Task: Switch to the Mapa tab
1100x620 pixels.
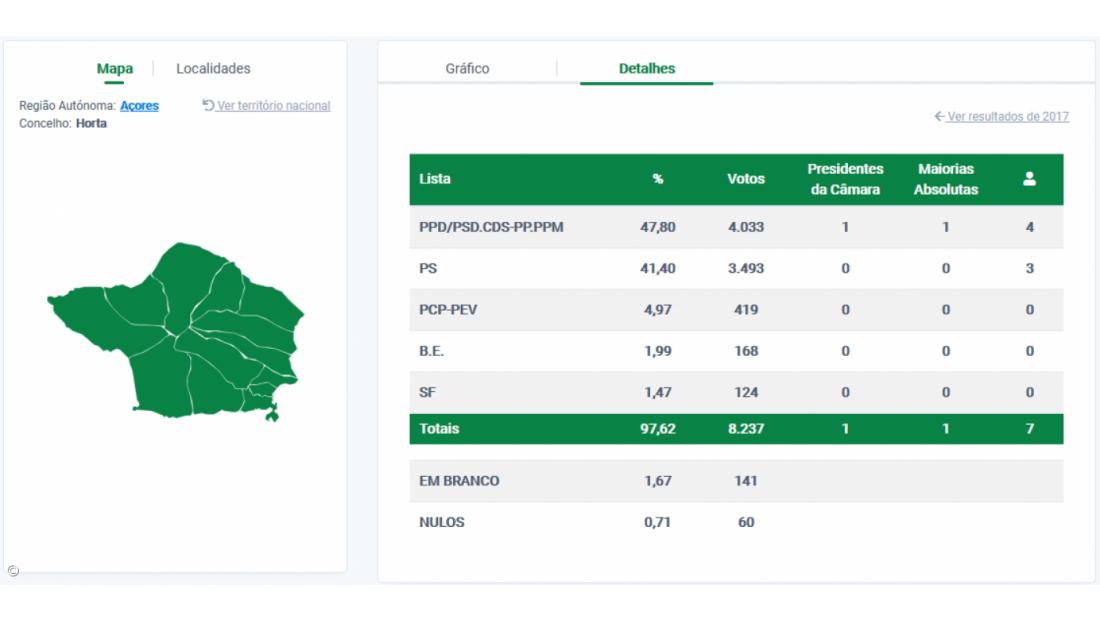Action: (x=115, y=69)
